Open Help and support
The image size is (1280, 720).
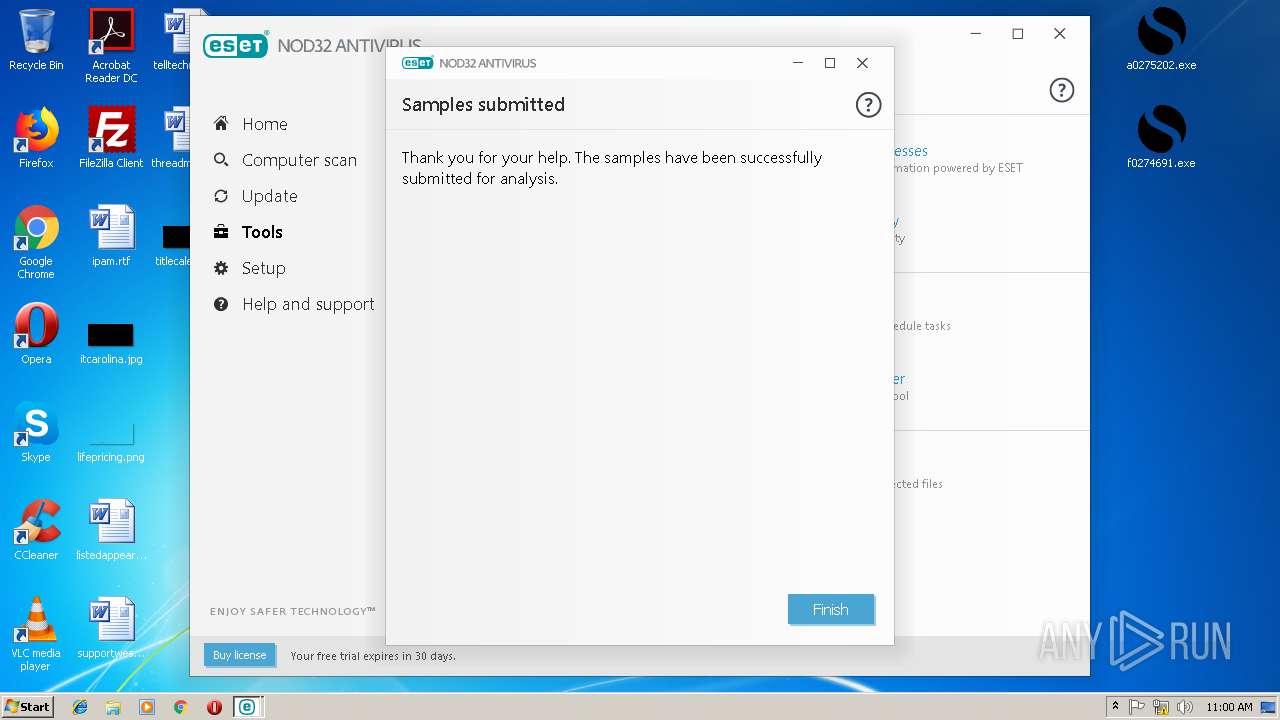coord(308,304)
